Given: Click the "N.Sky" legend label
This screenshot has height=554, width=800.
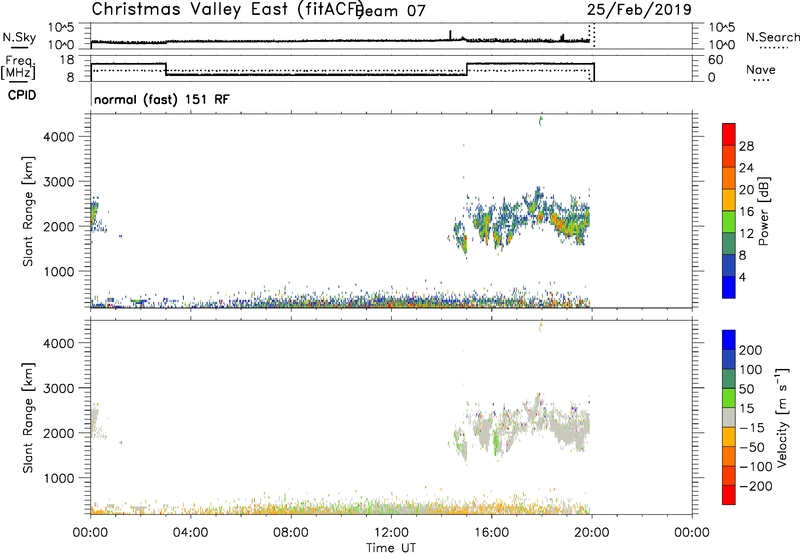Looking at the screenshot, I should point(19,37).
